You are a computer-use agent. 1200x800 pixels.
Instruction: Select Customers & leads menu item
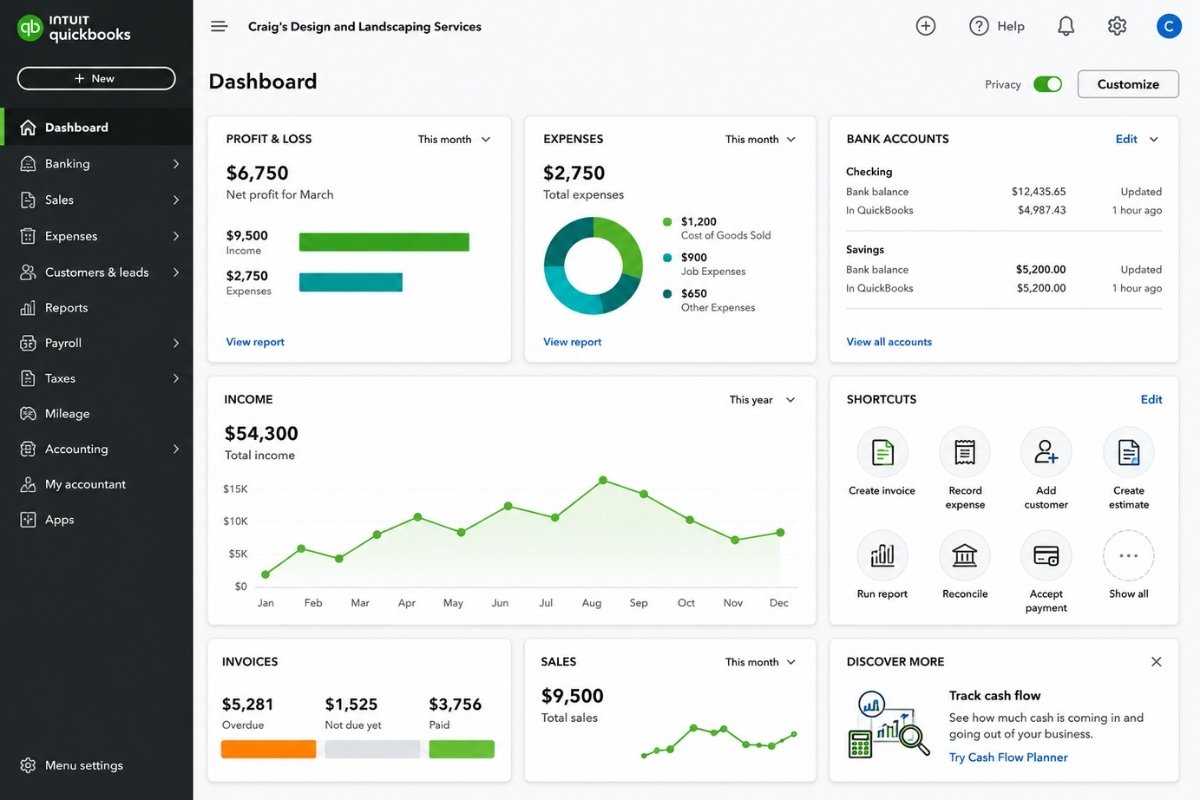pos(96,272)
